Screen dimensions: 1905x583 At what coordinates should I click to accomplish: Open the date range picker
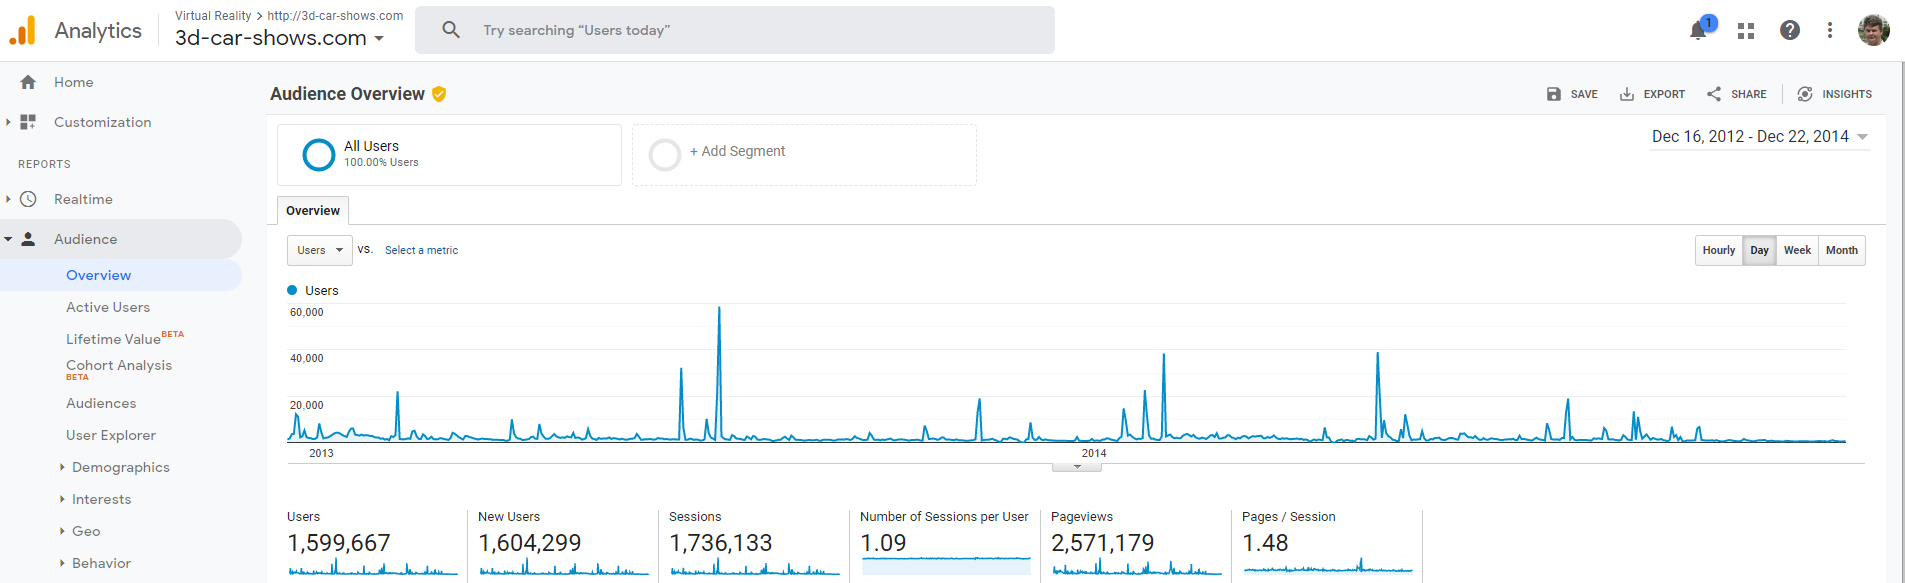1760,137
